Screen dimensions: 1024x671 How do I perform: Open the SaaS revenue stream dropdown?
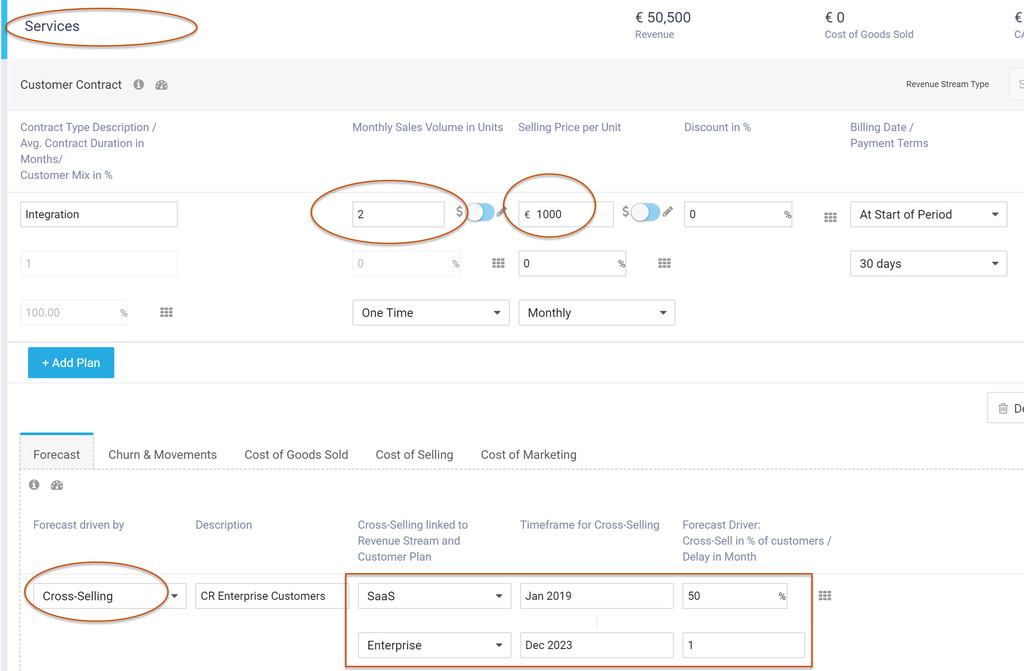(433, 595)
